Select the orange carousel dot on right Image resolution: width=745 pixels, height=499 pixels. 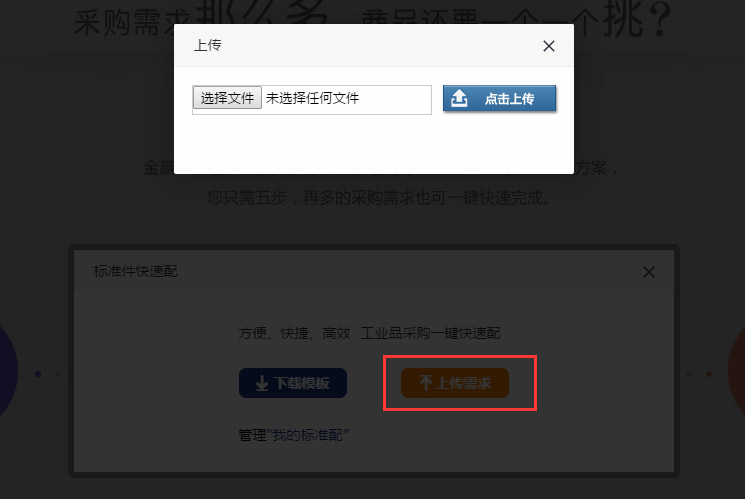[x=709, y=374]
